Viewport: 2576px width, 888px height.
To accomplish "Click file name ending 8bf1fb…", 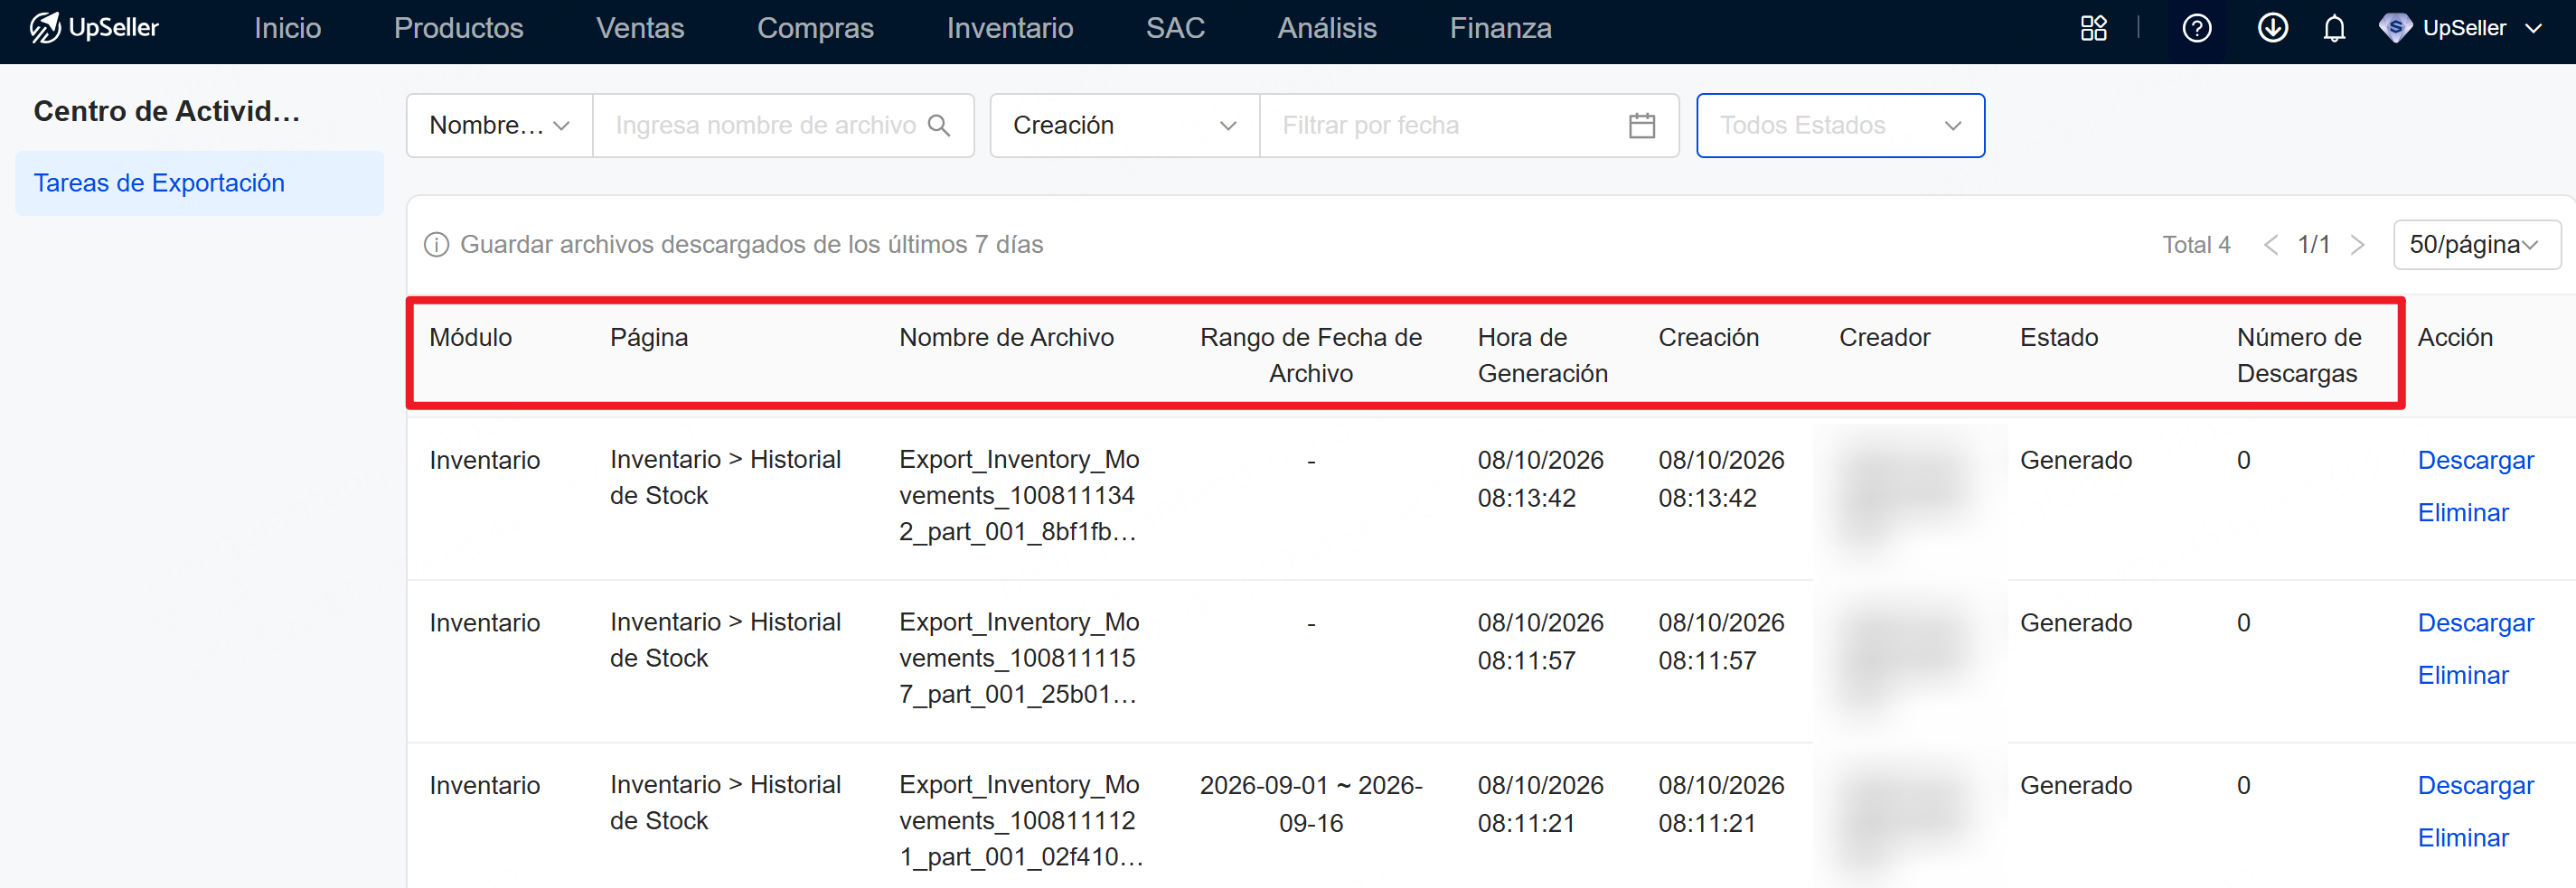I will (1018, 496).
